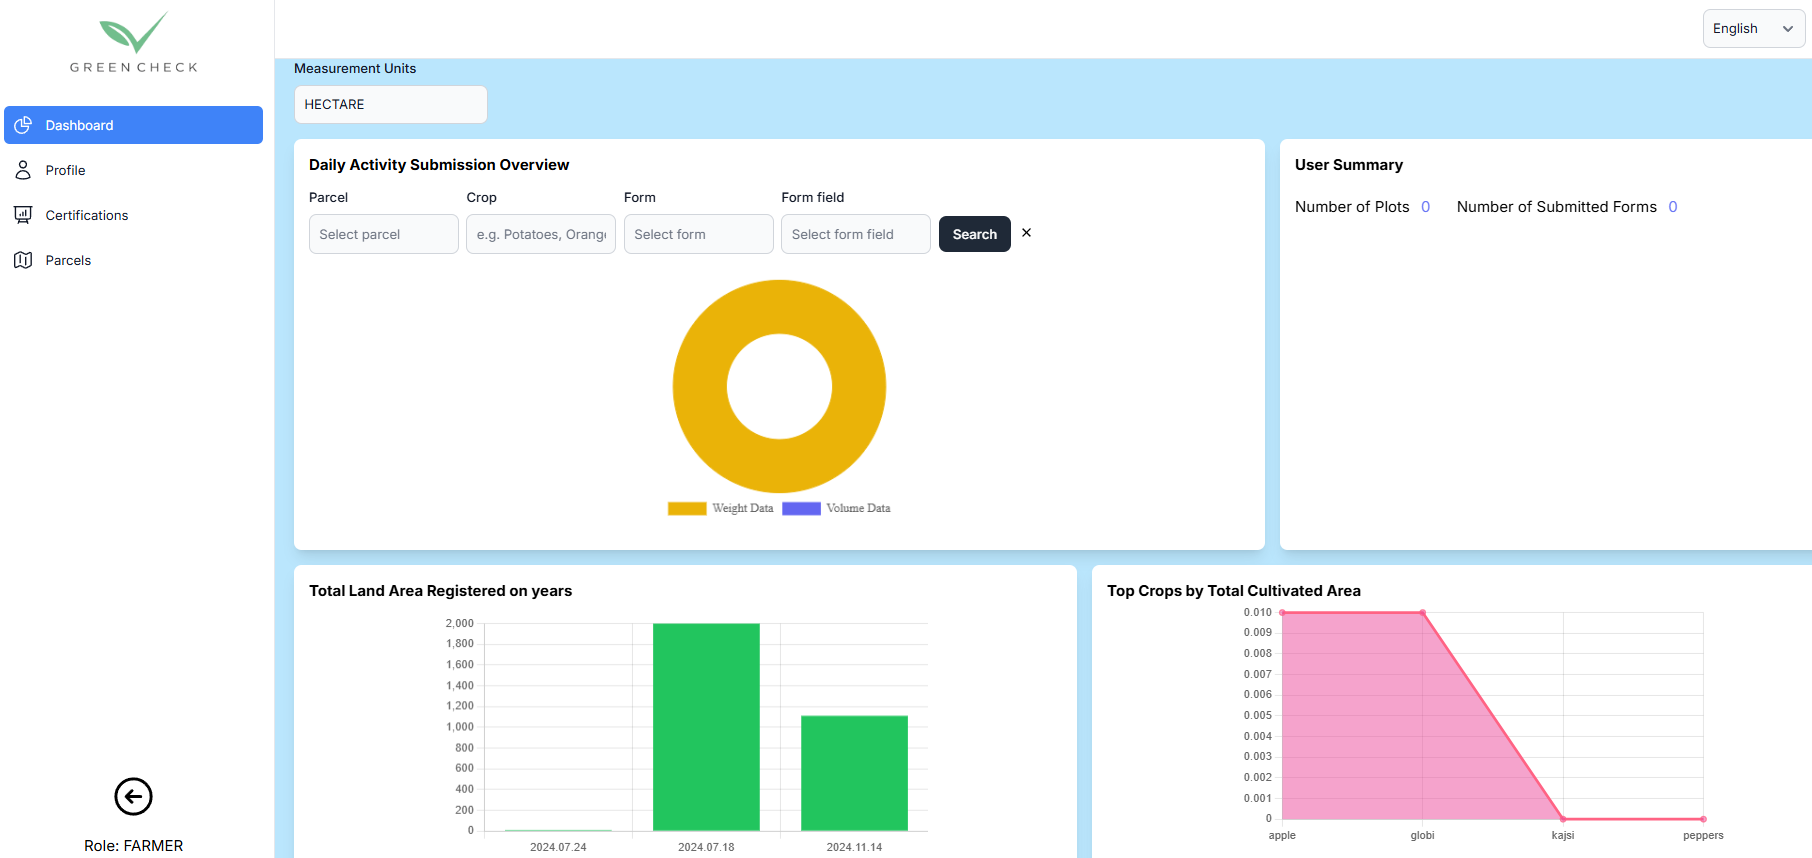This screenshot has width=1812, height=858.
Task: Click the Certifications badge icon
Action: 23,215
